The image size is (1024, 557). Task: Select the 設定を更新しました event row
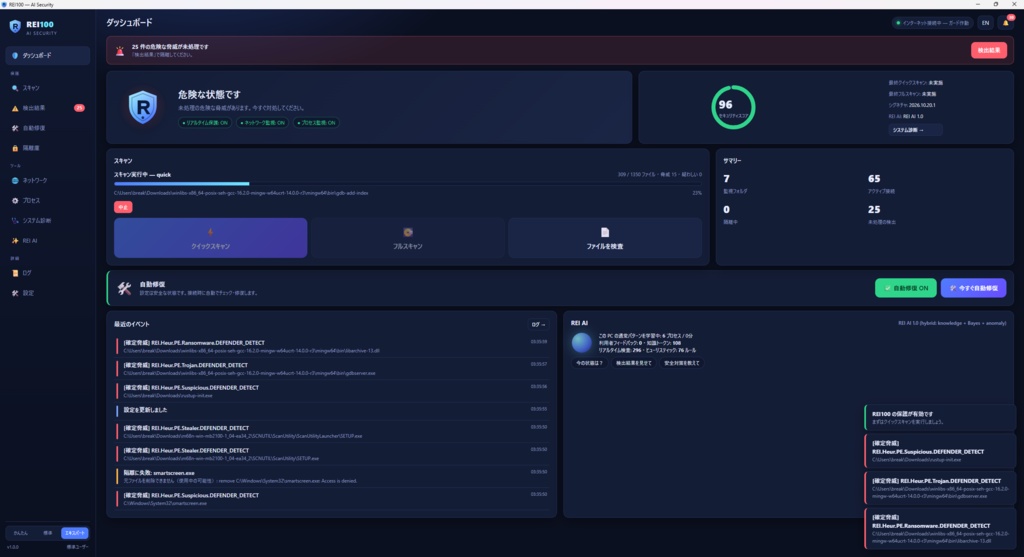coord(332,410)
